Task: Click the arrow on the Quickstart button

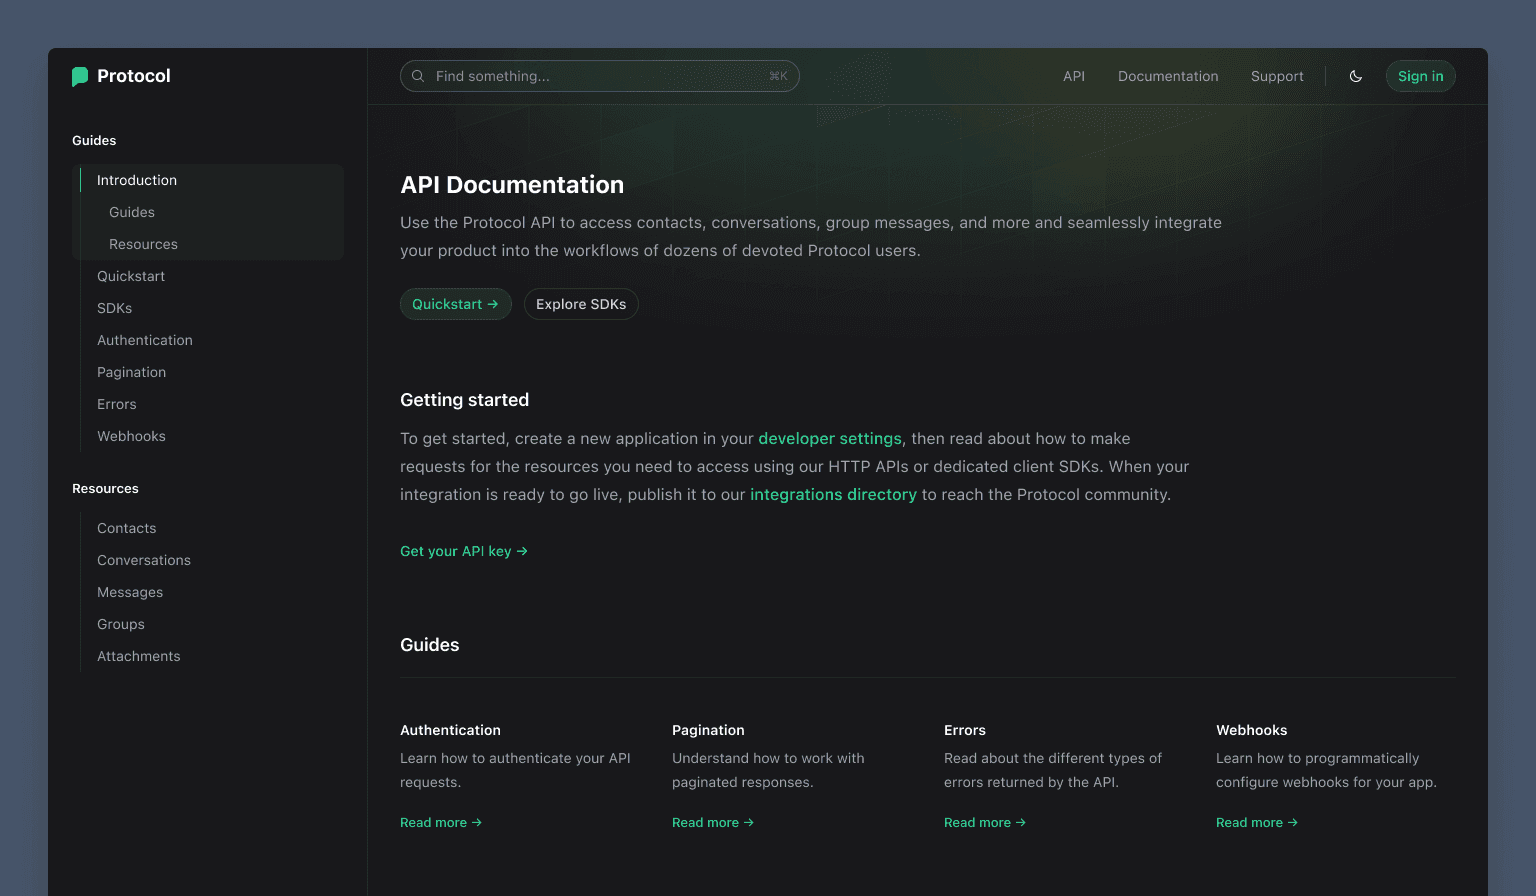Action: coord(493,304)
